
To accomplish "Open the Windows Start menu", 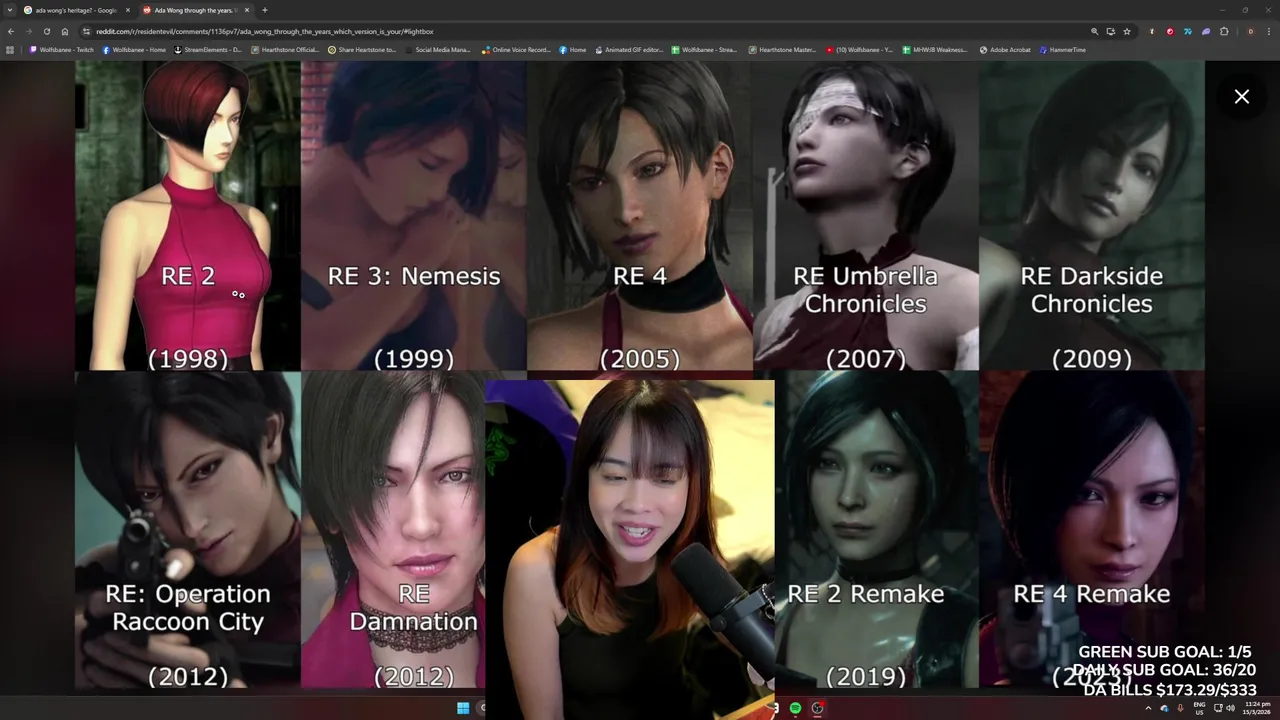I will (x=463, y=708).
